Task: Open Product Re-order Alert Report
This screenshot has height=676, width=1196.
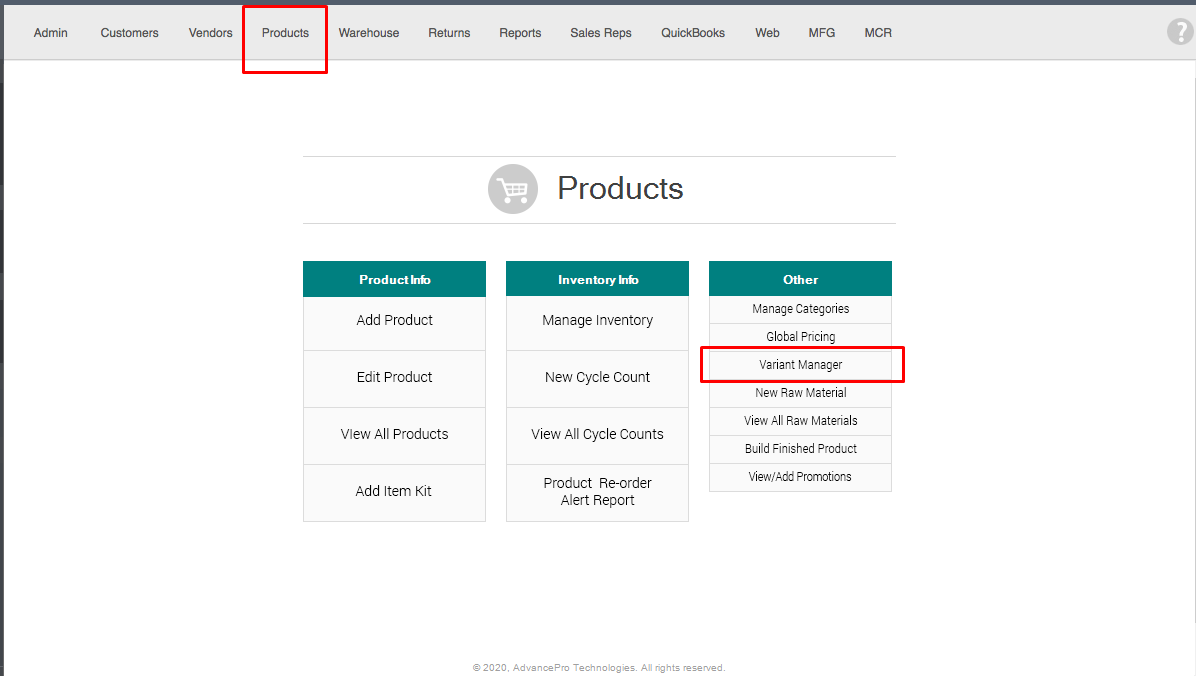Action: coord(597,492)
